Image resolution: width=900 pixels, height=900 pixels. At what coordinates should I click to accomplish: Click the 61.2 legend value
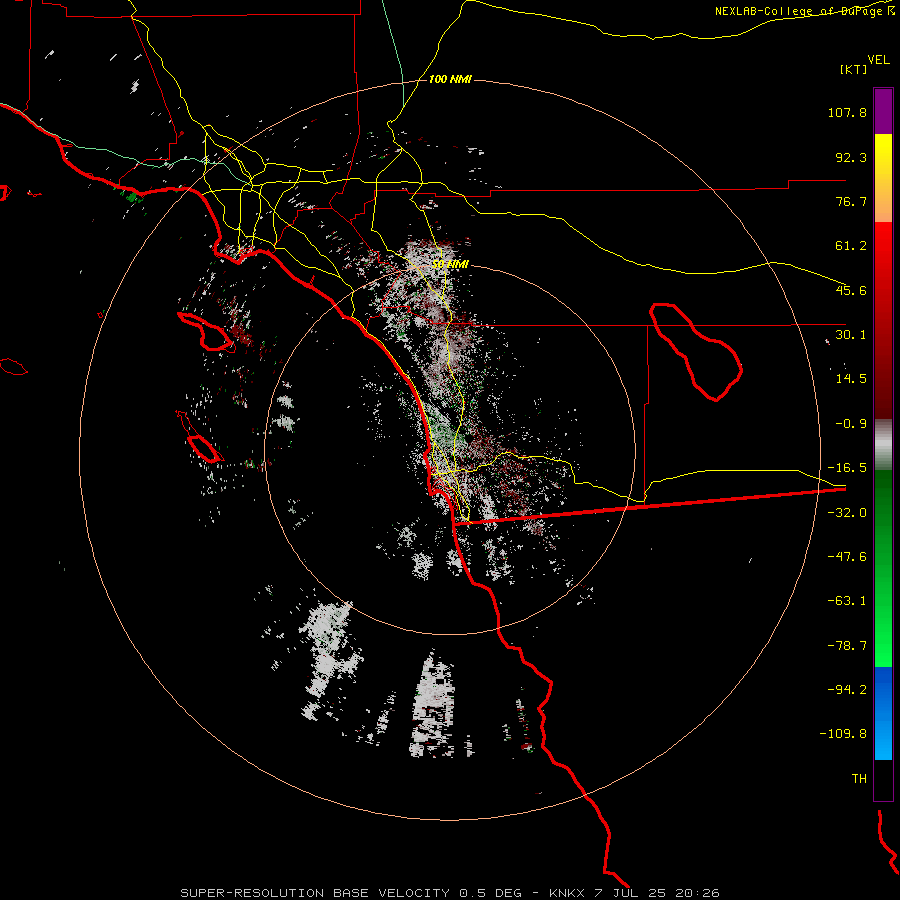tap(851, 246)
